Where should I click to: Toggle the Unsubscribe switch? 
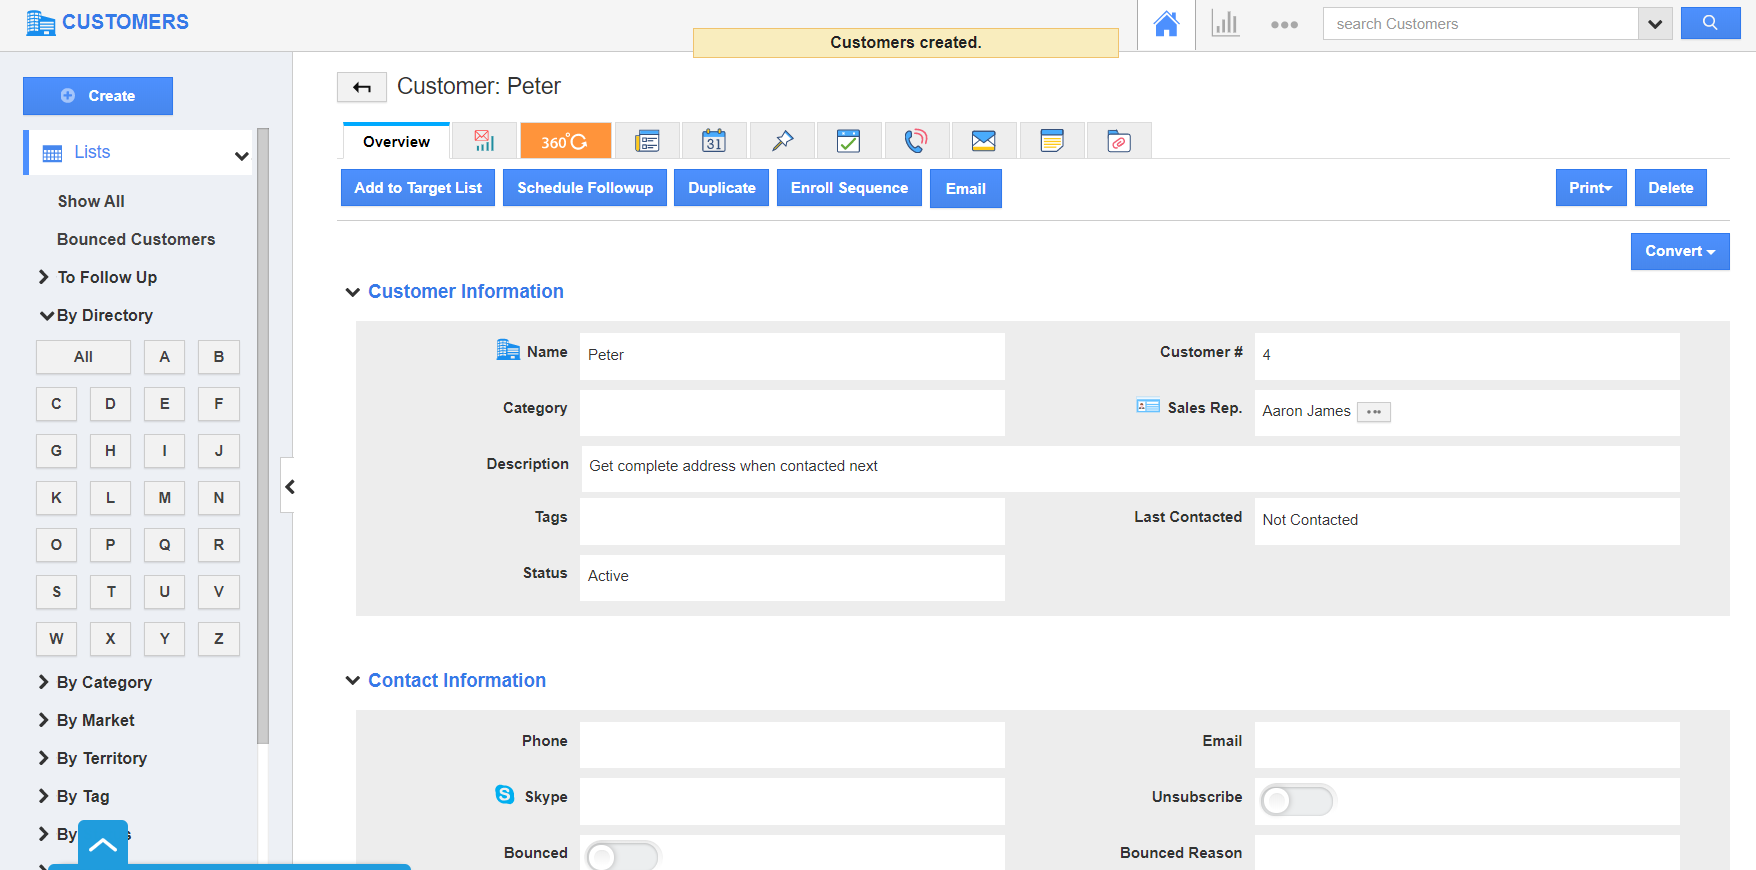tap(1296, 800)
